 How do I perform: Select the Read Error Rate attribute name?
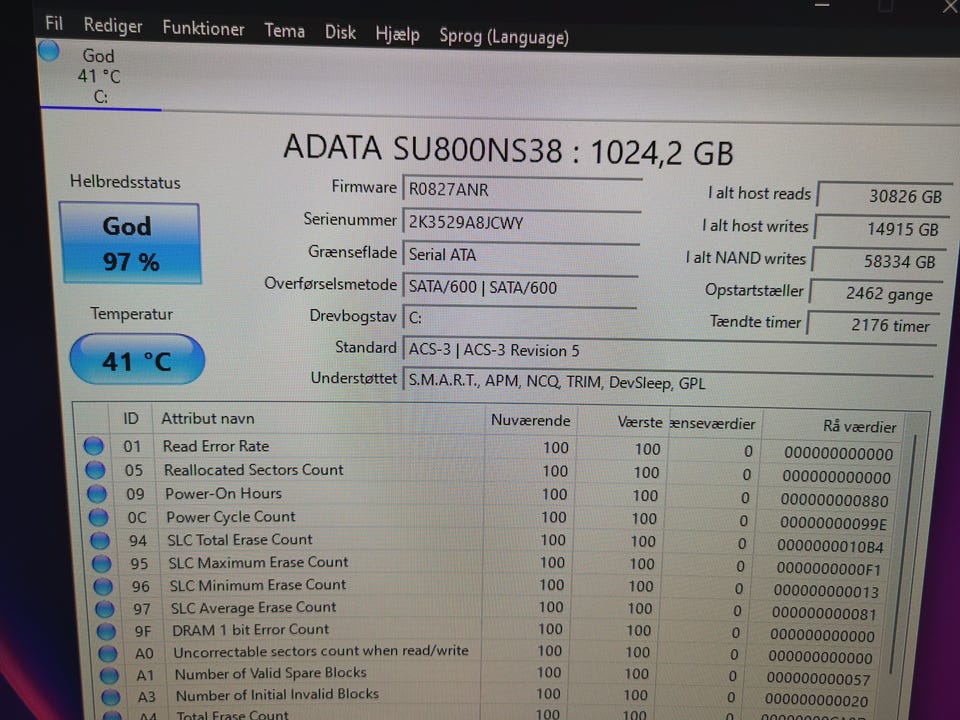point(216,446)
